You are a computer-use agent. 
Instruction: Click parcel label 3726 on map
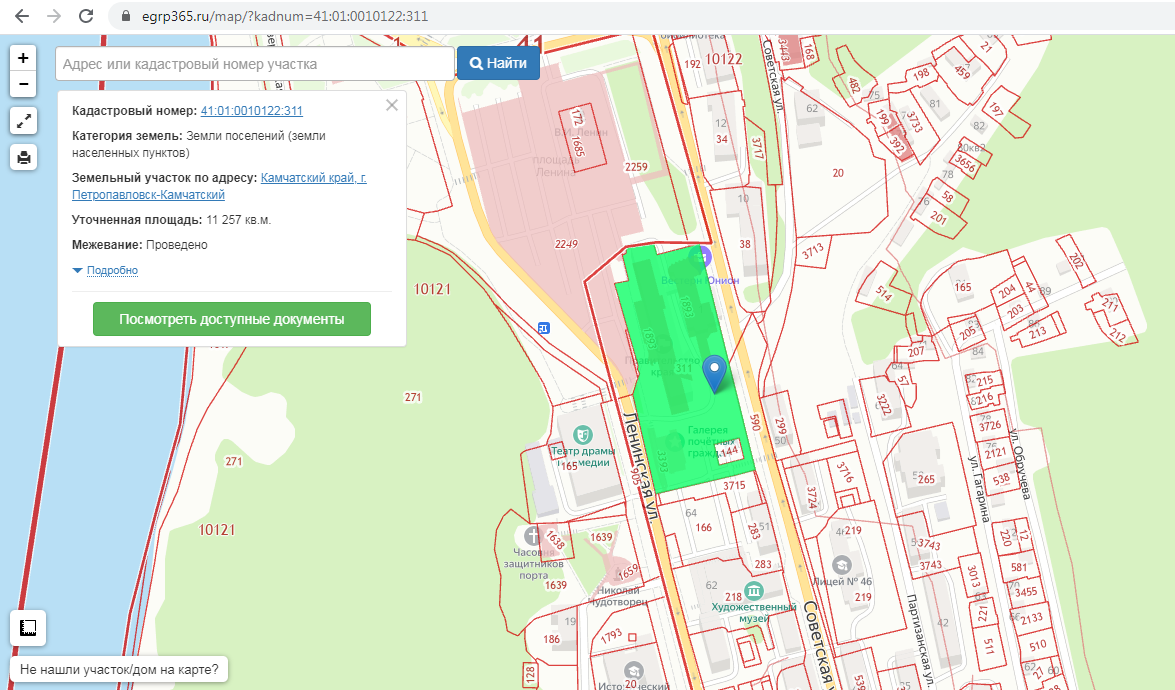pyautogui.click(x=990, y=426)
